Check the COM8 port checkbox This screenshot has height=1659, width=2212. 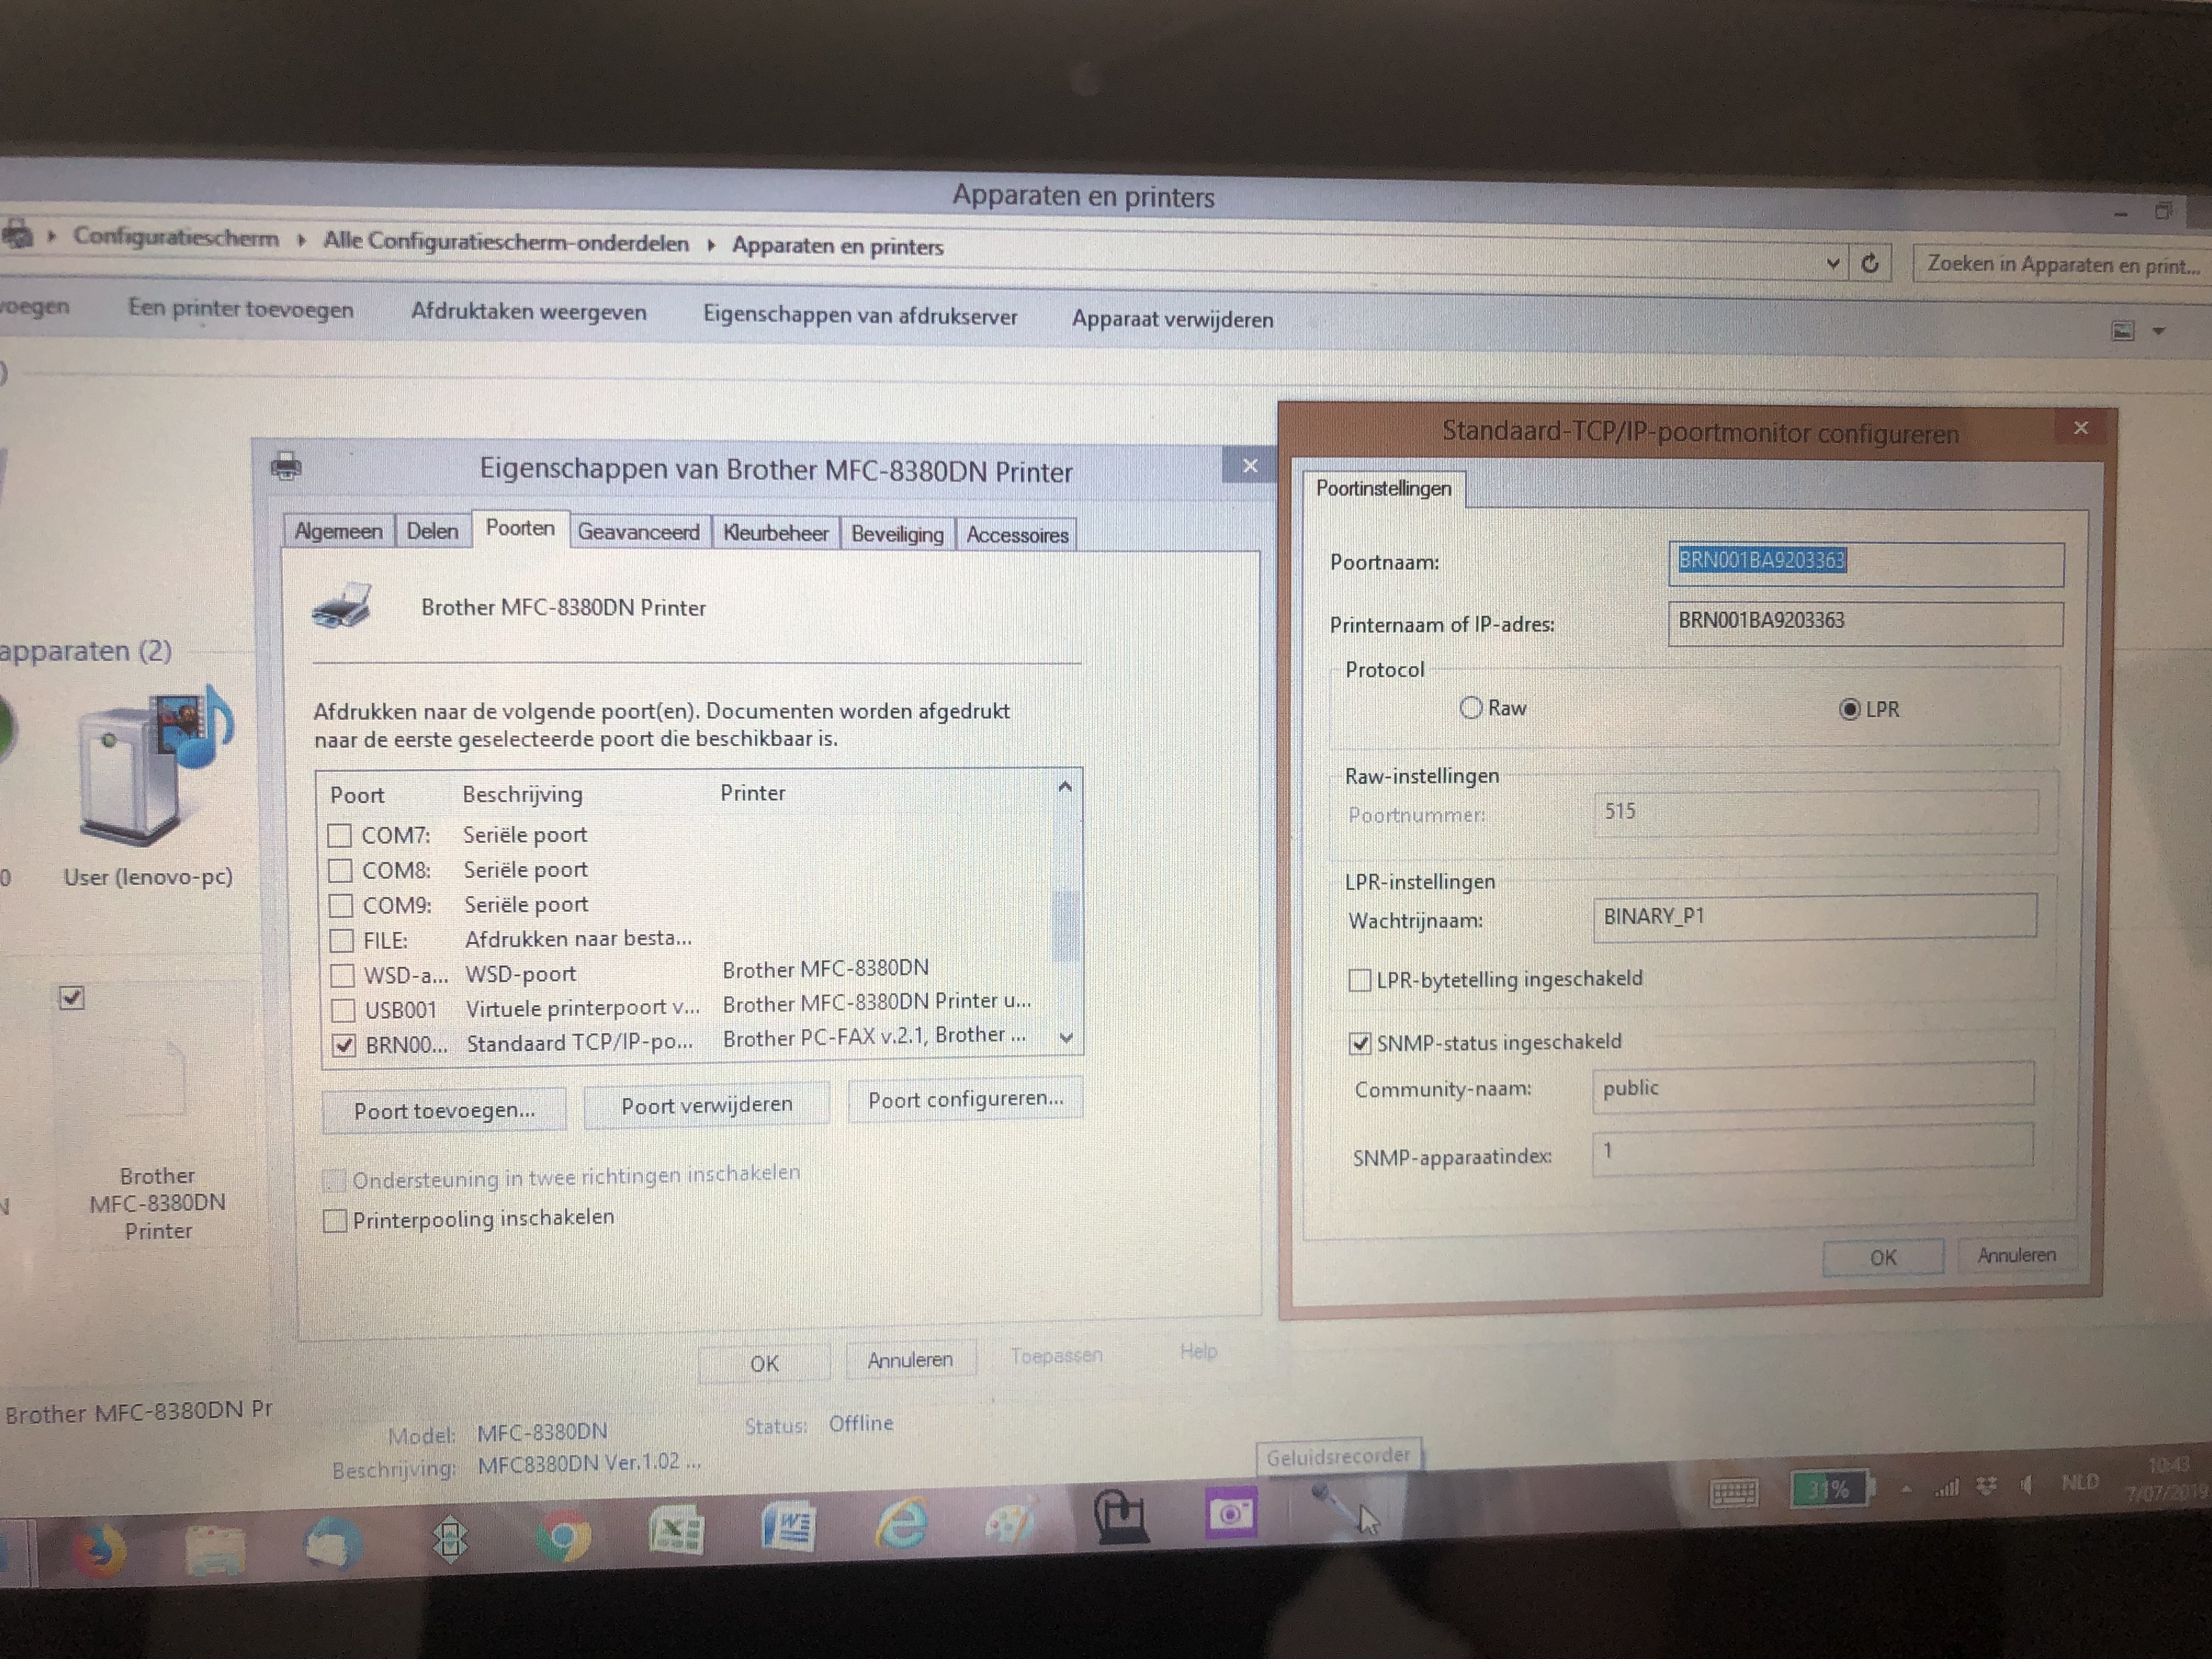pyautogui.click(x=340, y=870)
